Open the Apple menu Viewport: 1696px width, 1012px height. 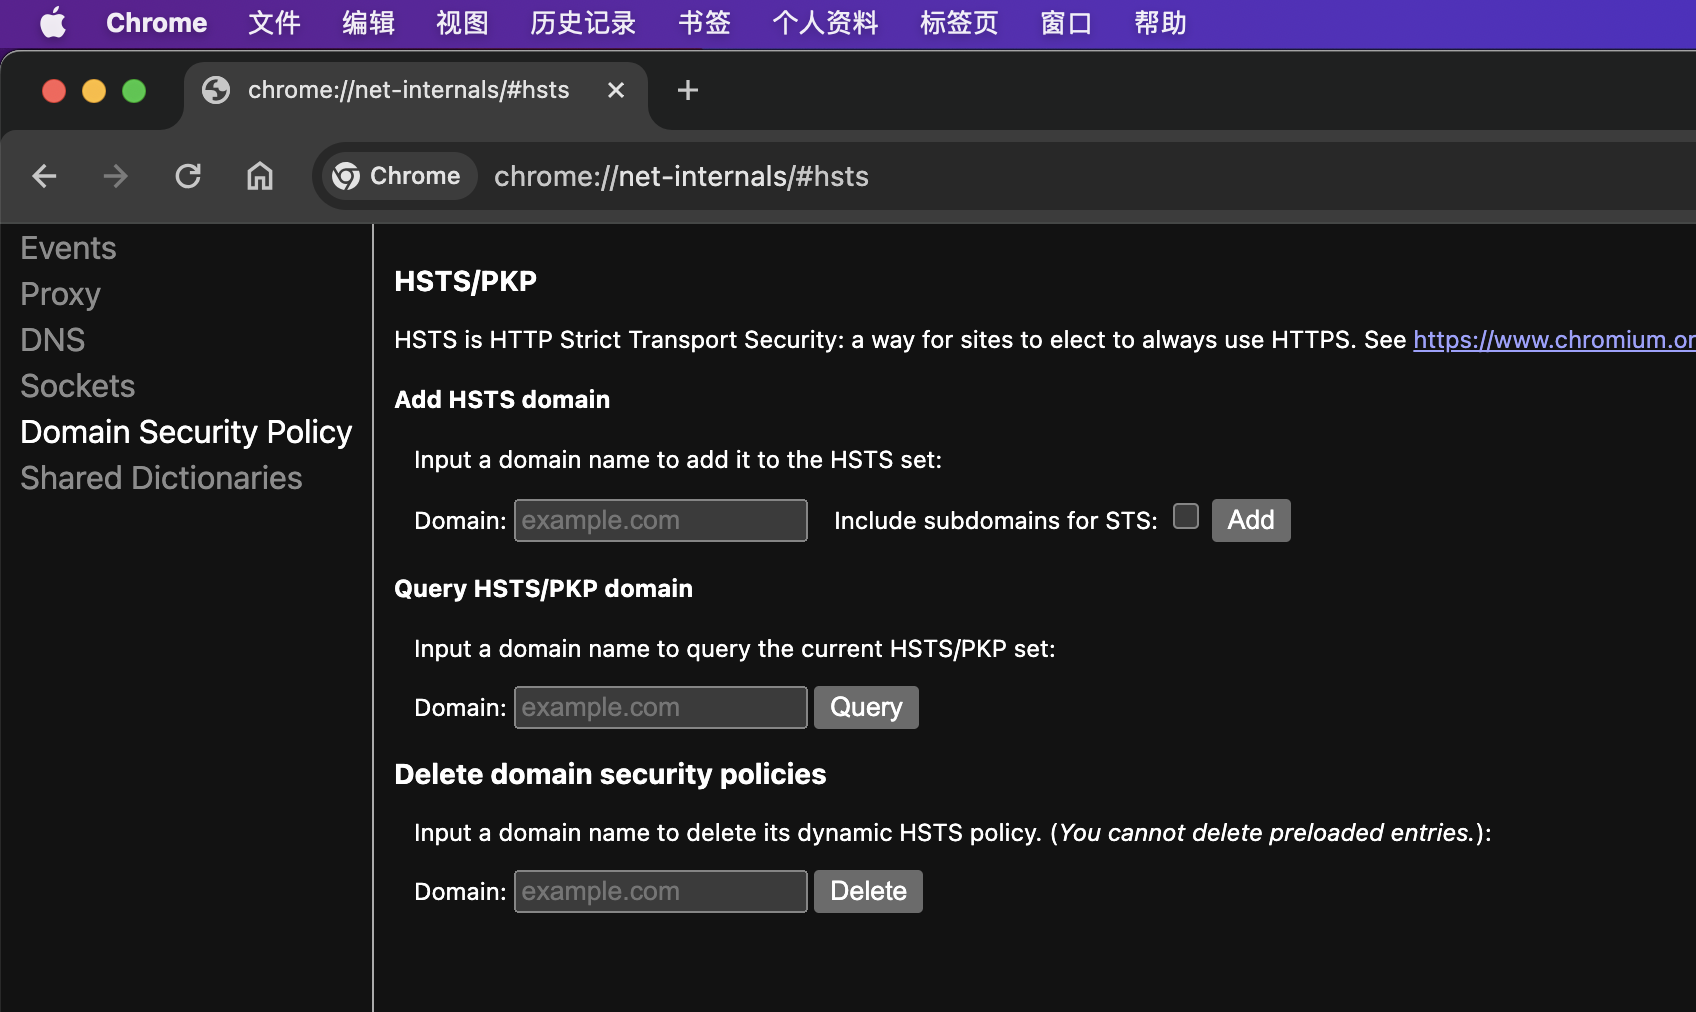[53, 23]
